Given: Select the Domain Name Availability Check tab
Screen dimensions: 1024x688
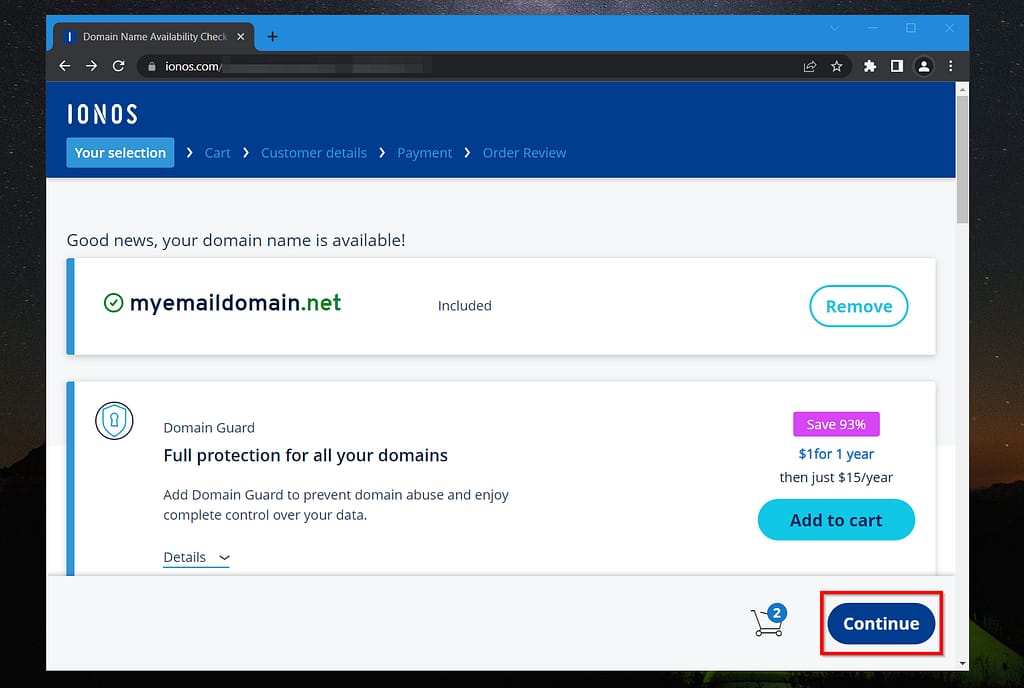Looking at the screenshot, I should pyautogui.click(x=154, y=37).
